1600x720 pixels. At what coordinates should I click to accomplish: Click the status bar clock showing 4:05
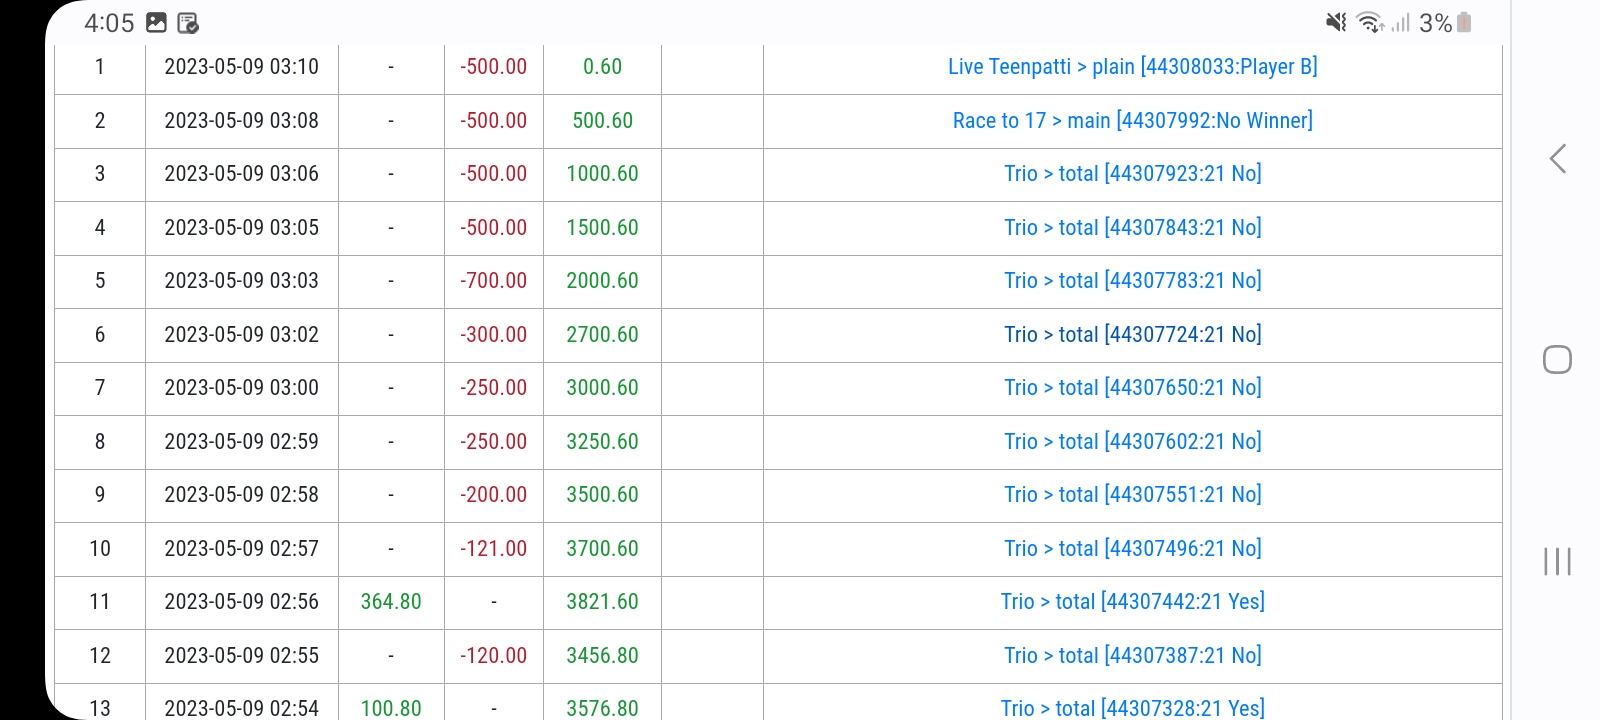[109, 23]
